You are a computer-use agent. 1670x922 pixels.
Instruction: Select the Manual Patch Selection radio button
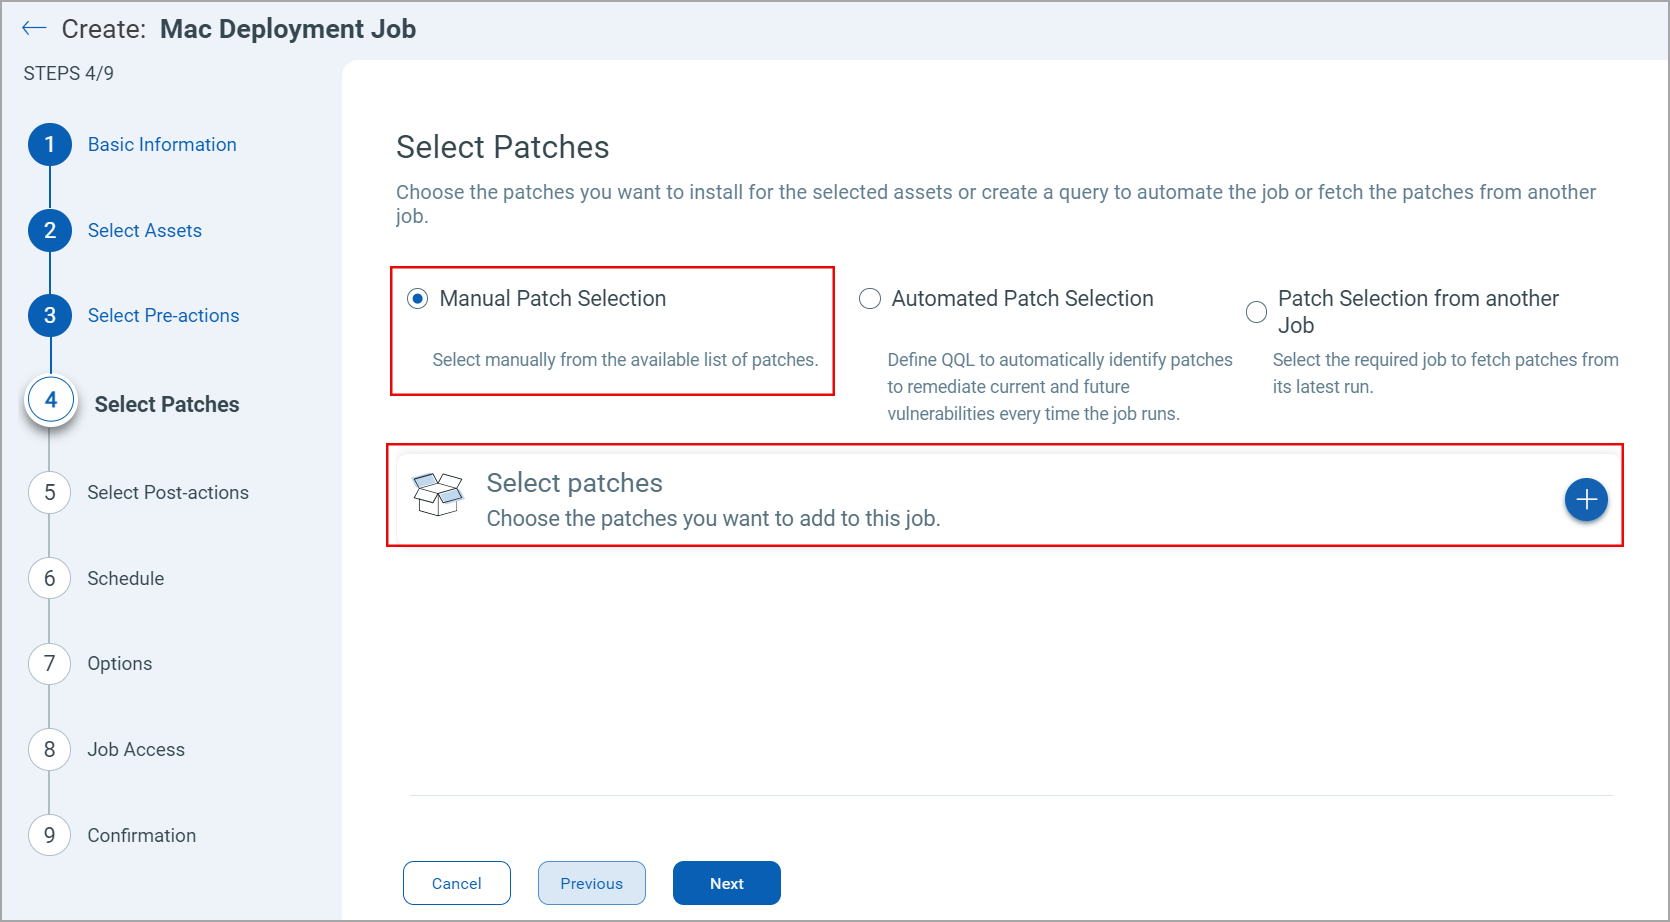coord(416,298)
